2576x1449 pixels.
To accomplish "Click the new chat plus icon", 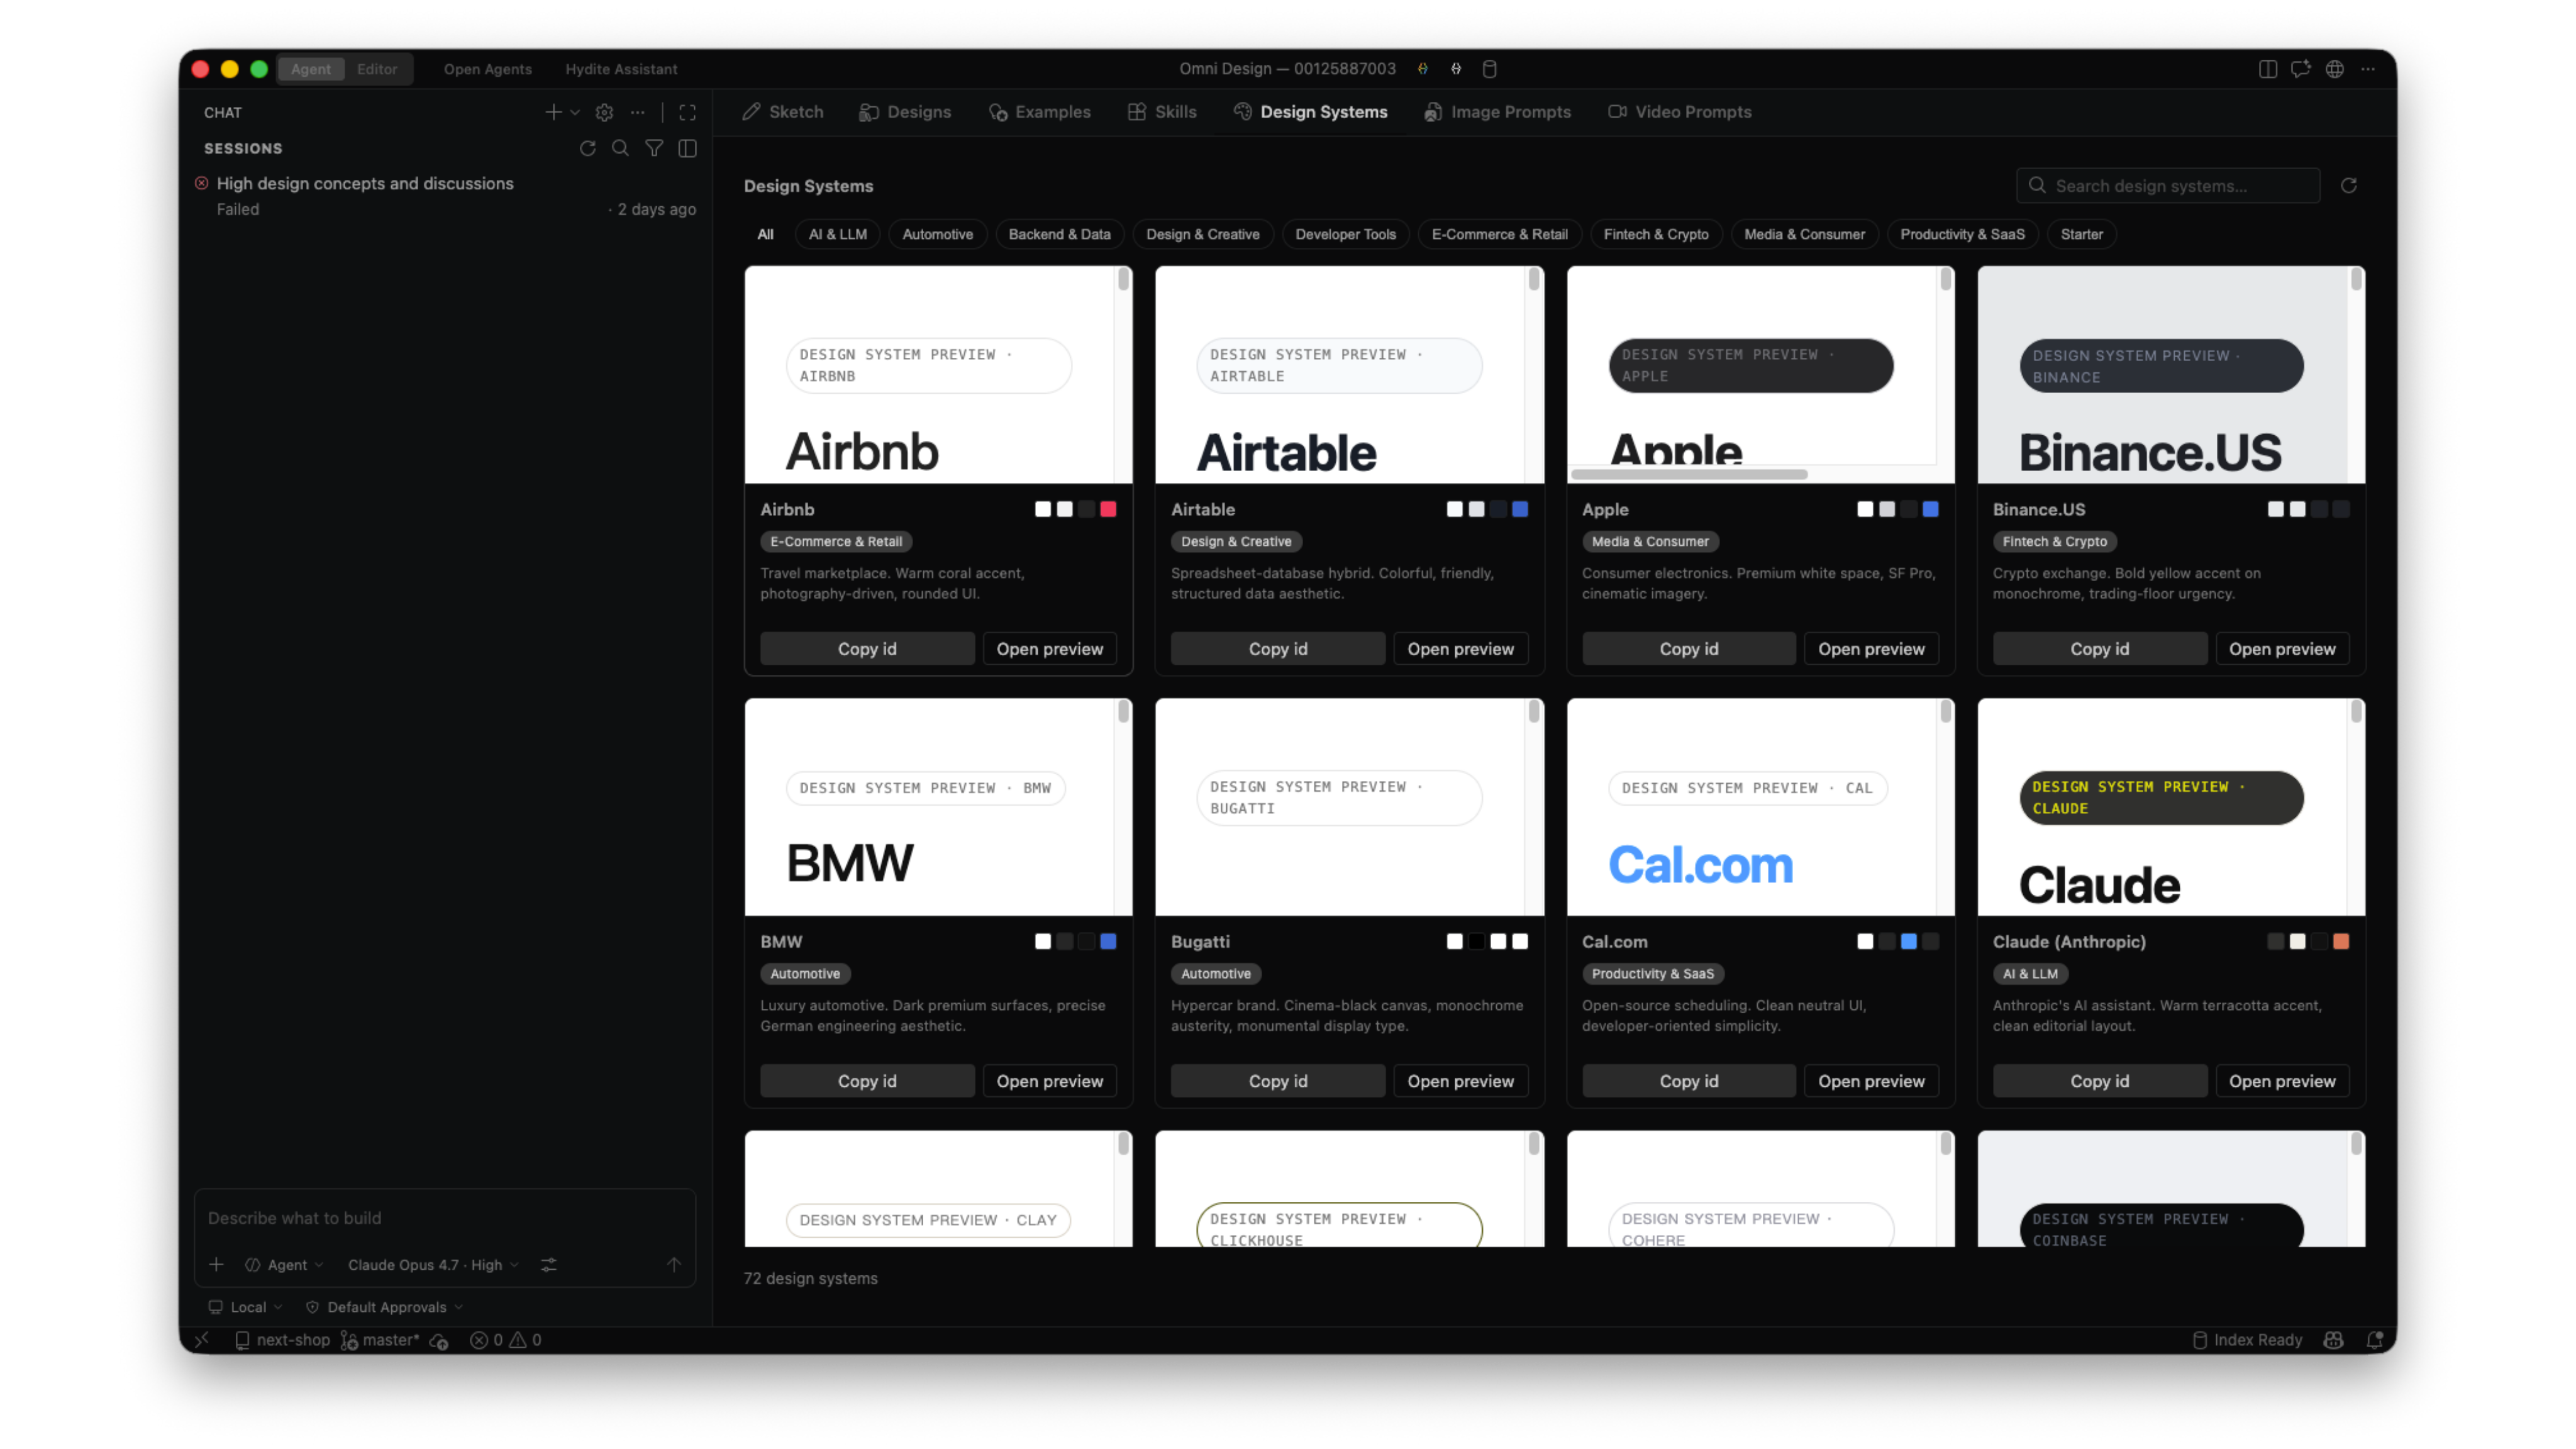I will (x=552, y=112).
